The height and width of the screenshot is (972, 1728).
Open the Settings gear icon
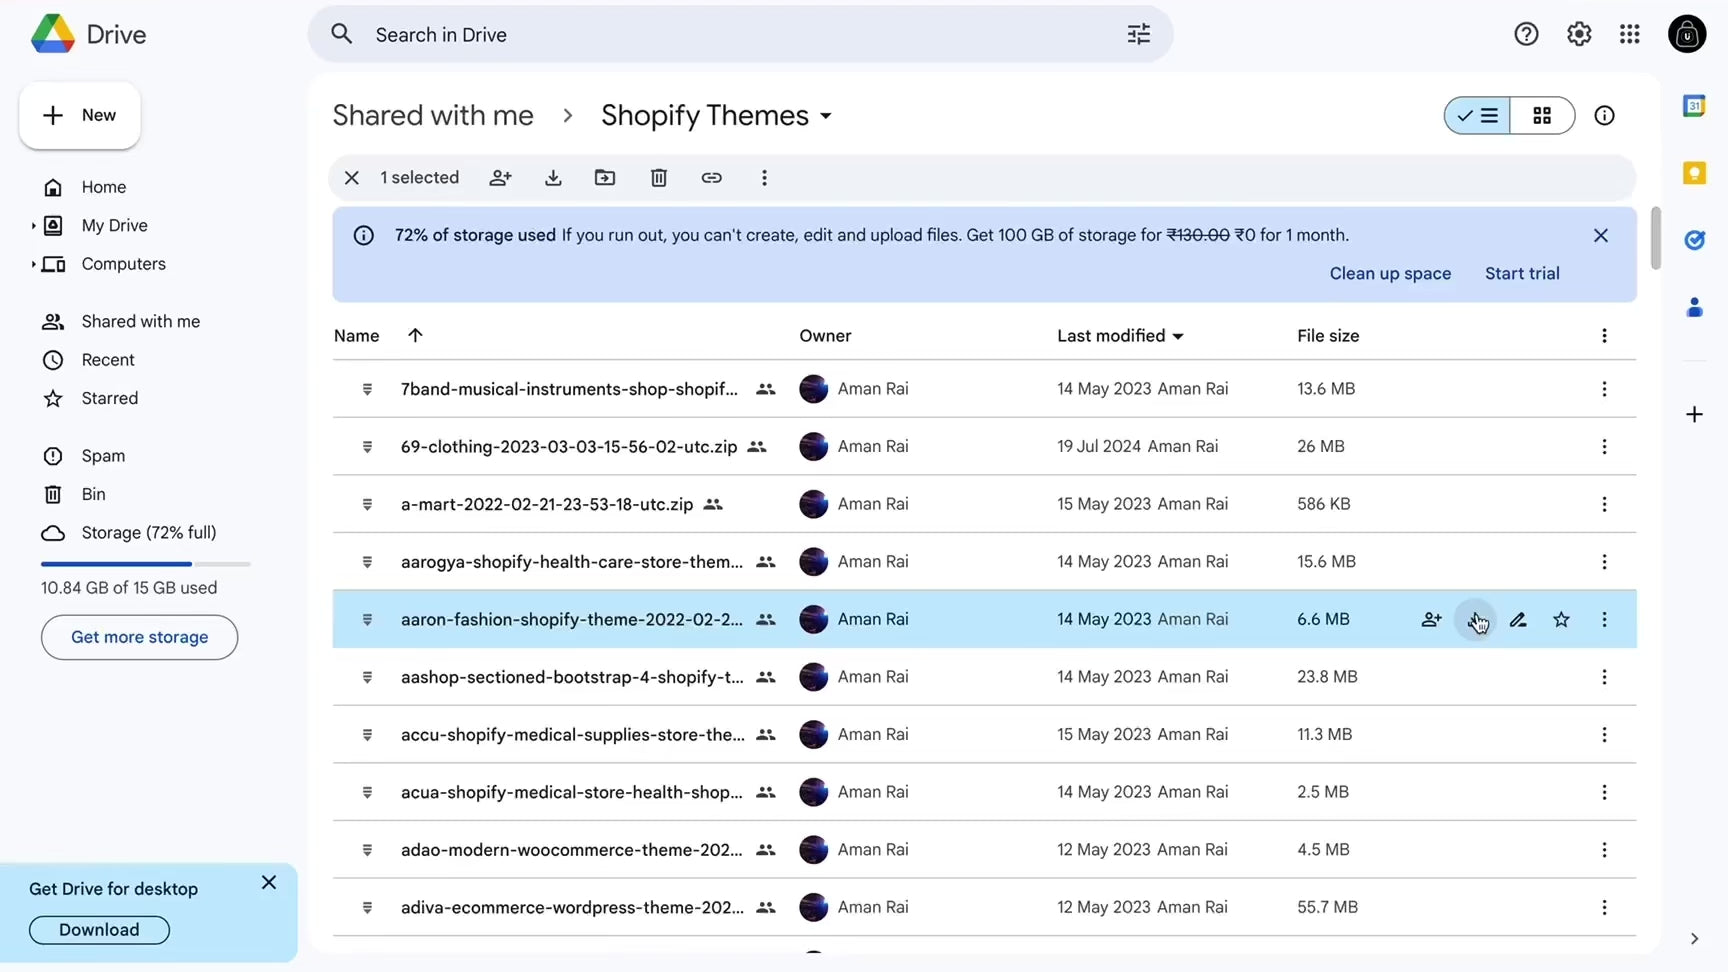tap(1579, 34)
